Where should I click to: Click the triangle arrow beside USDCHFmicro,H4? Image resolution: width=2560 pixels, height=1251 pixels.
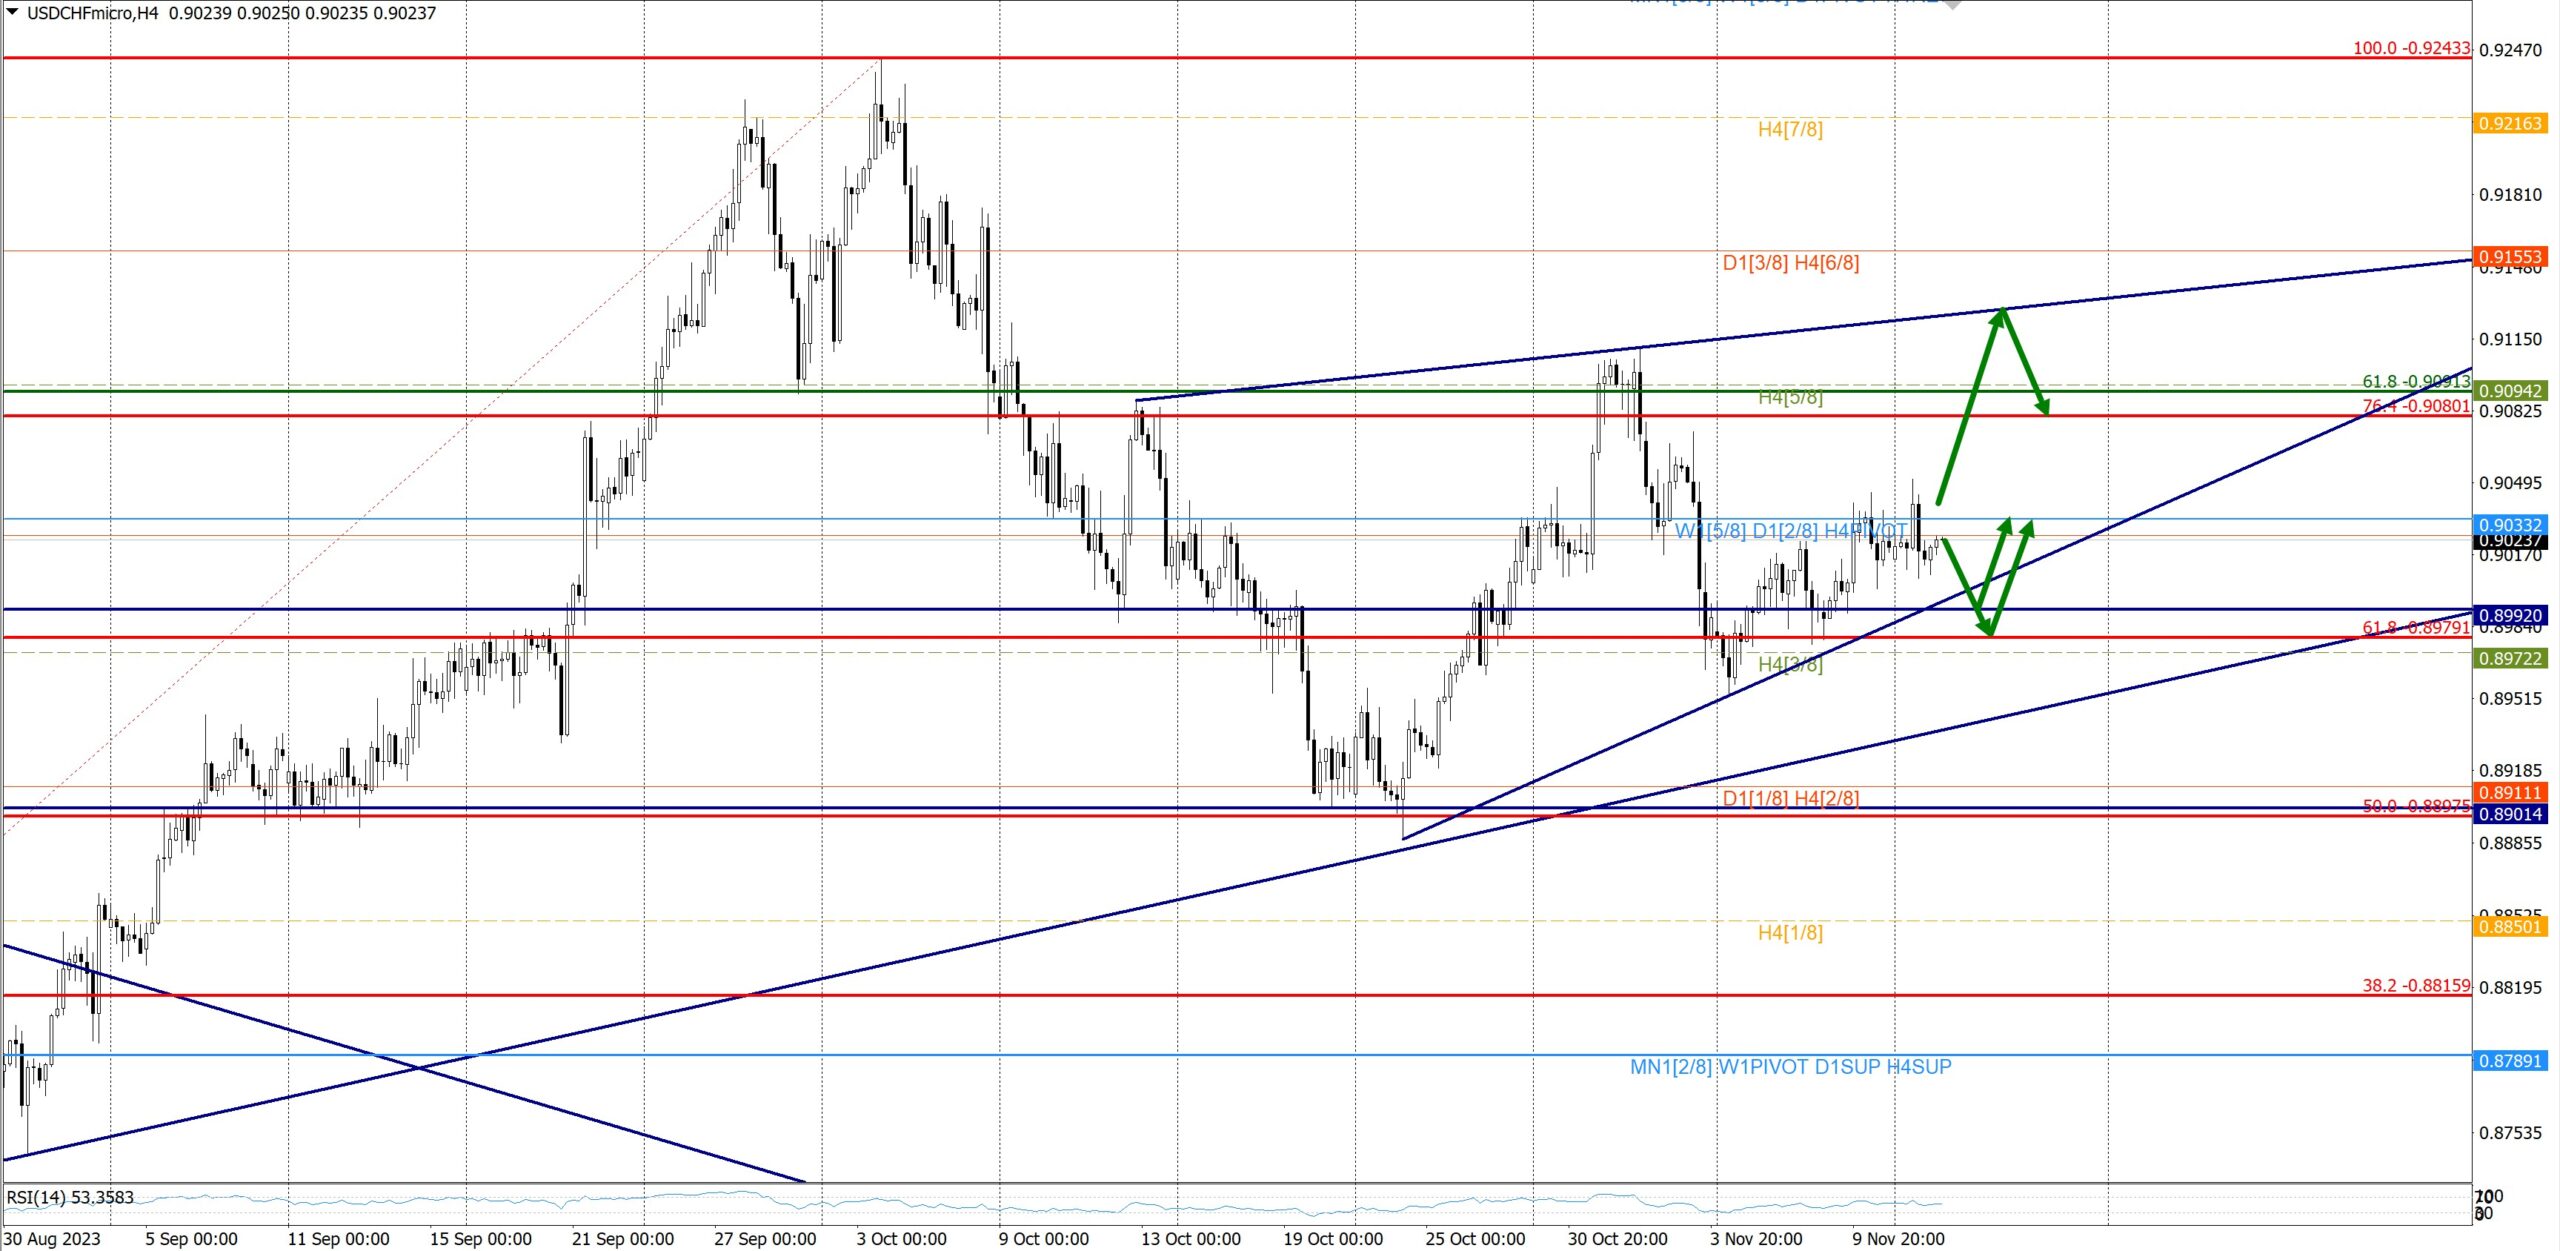pos(12,12)
